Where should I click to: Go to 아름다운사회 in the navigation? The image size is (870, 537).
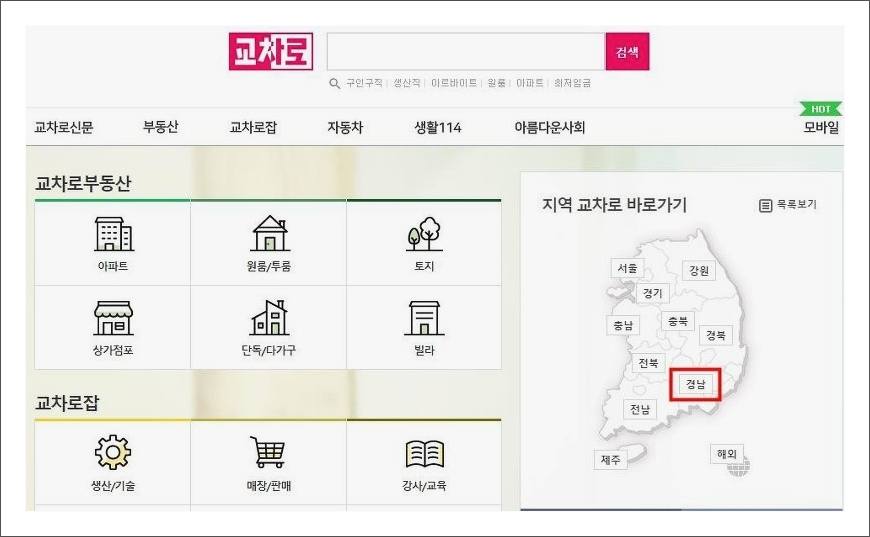[550, 127]
